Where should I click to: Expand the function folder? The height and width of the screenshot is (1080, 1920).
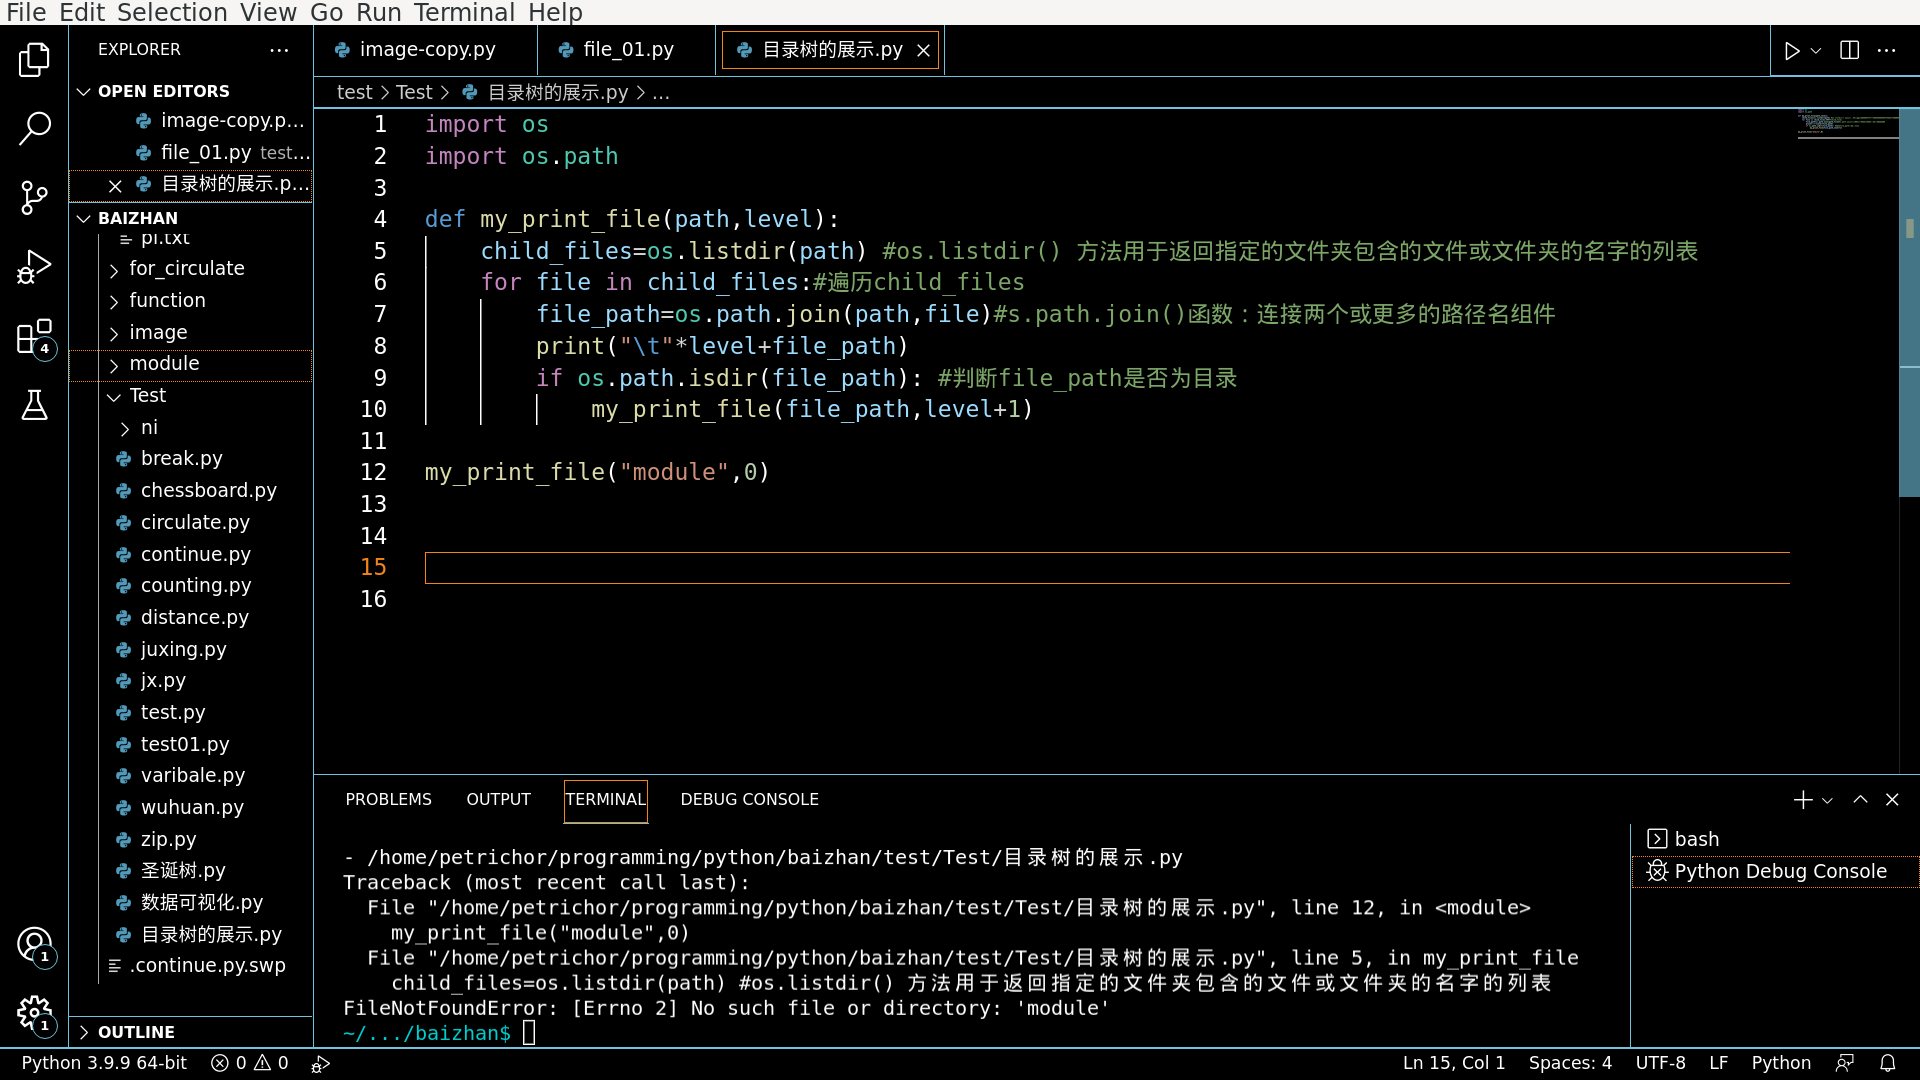pyautogui.click(x=190, y=300)
